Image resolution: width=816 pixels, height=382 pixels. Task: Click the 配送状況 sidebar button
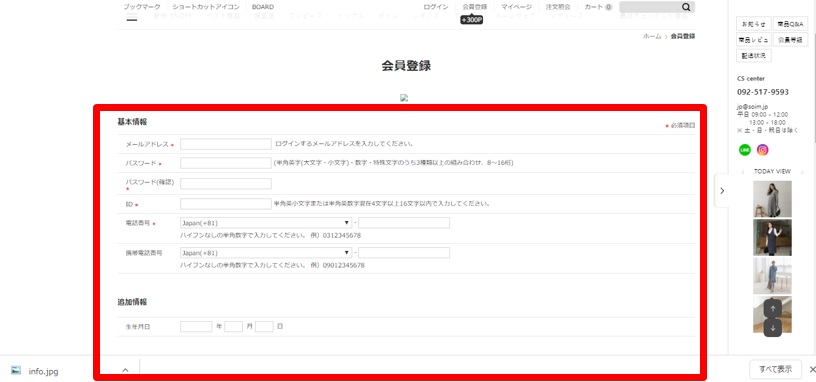pos(754,55)
